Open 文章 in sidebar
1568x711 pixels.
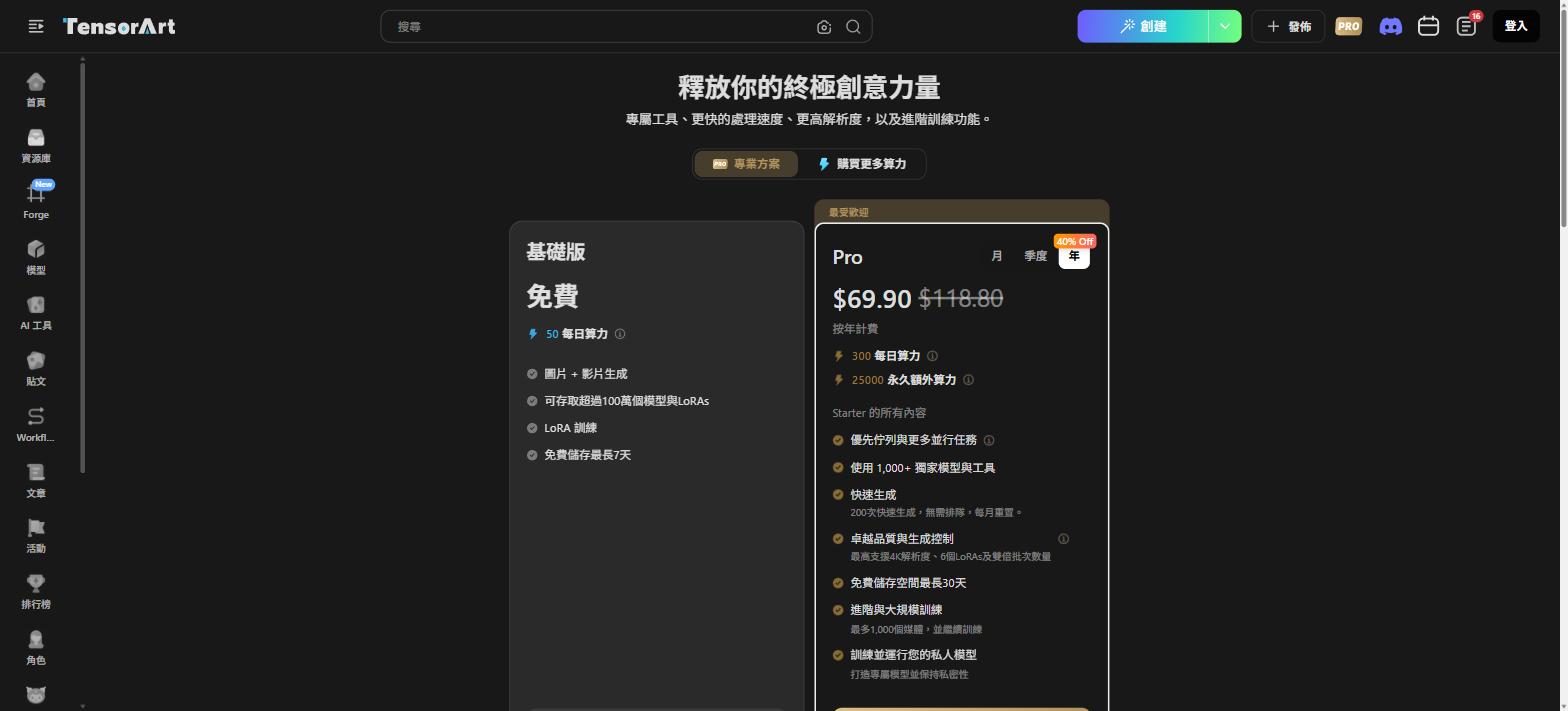36,481
